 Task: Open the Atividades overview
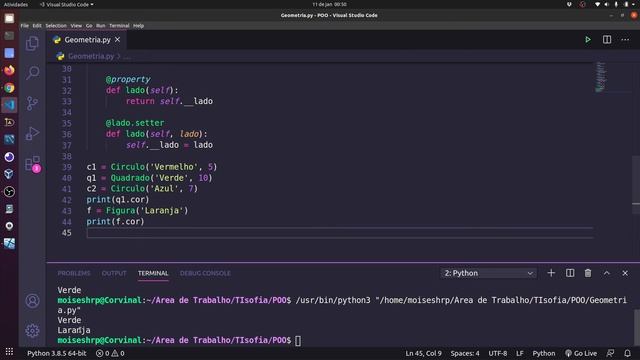16,4
